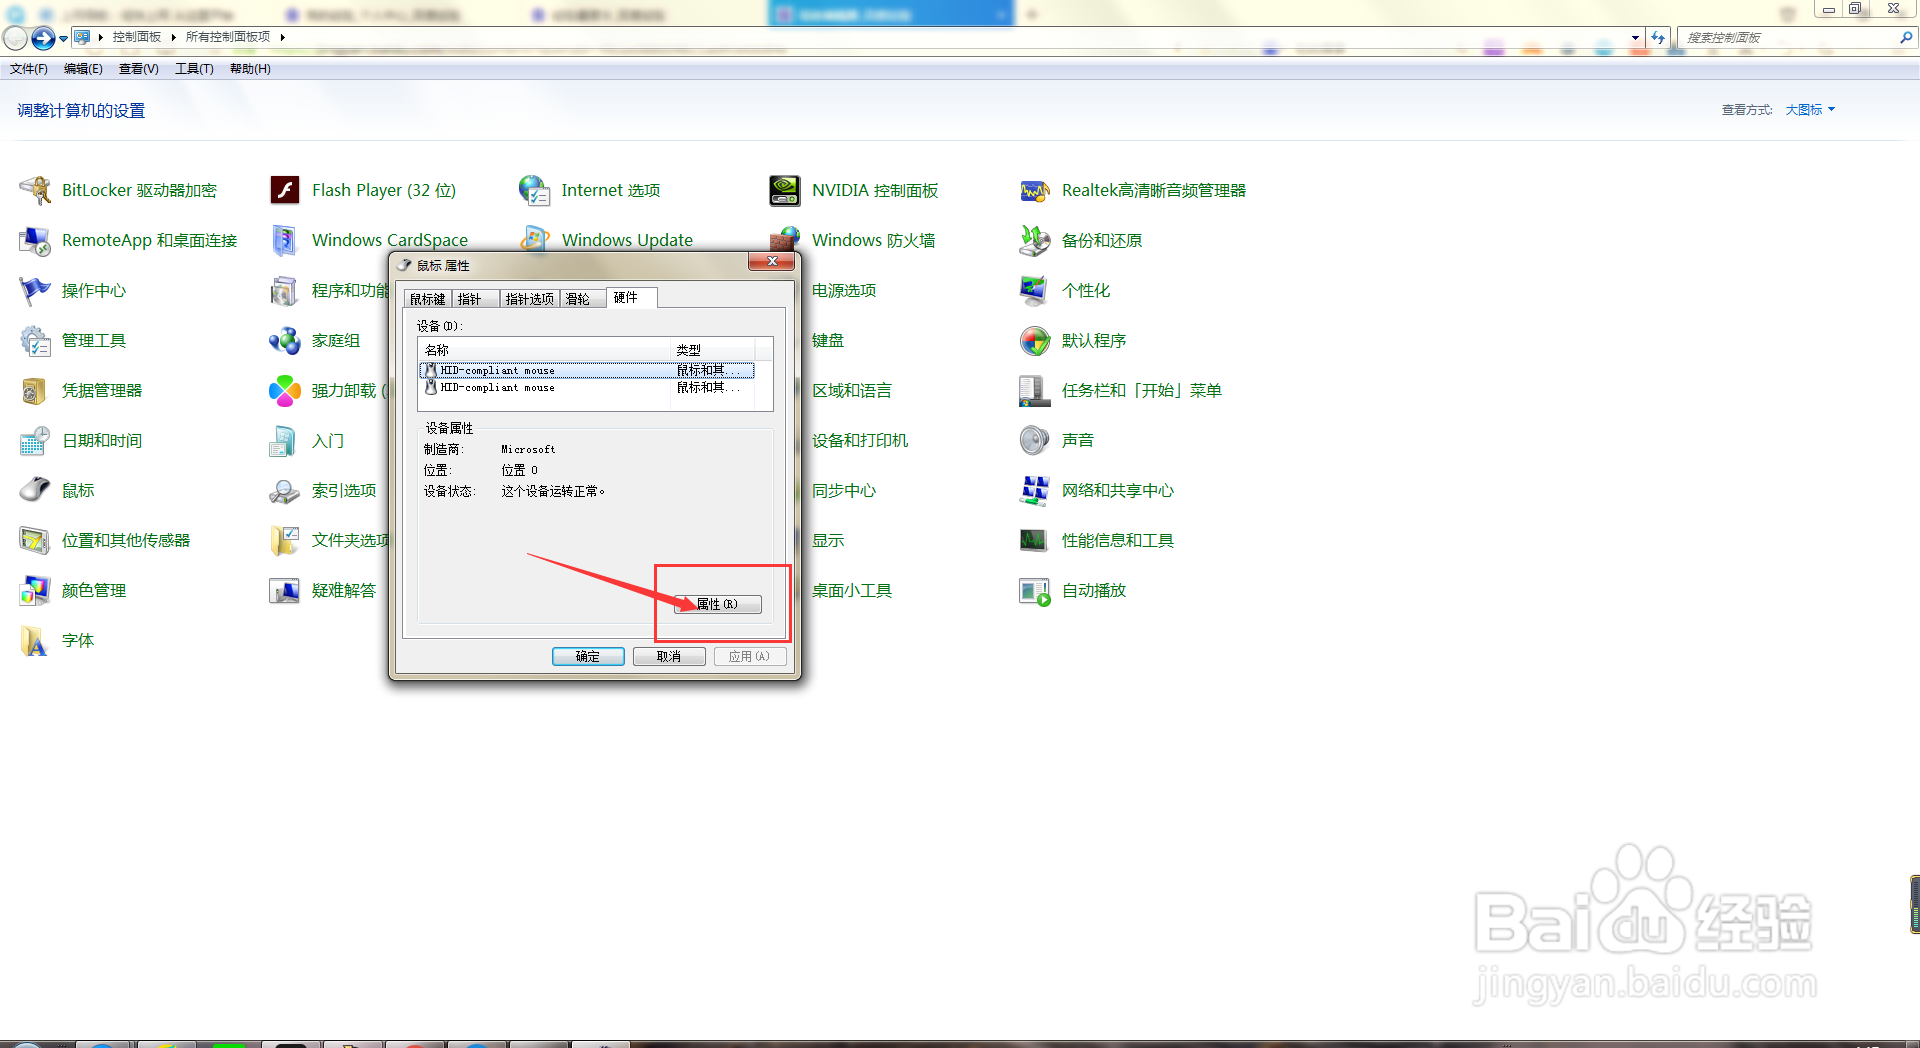This screenshot has height=1048, width=1920.
Task: Expand chevron after 所有控制面板项 in breadcrumb
Action: point(283,37)
